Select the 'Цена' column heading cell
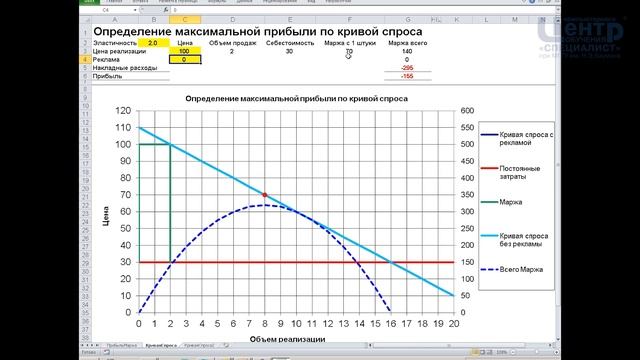The width and height of the screenshot is (640, 360). click(185, 43)
